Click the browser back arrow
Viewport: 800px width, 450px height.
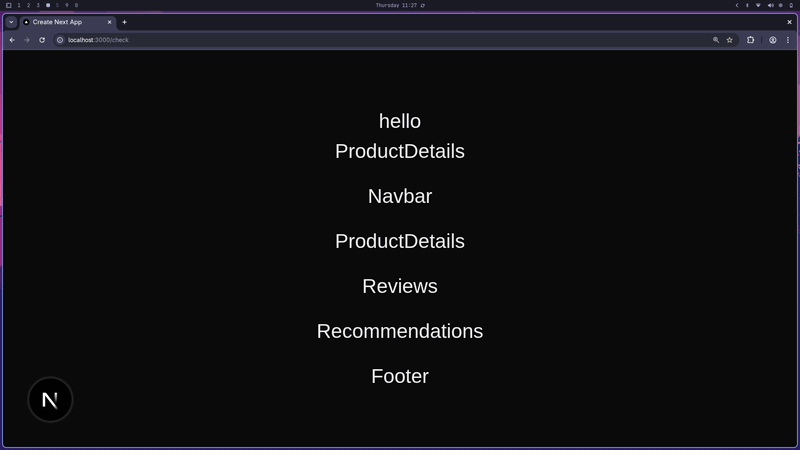click(12, 40)
